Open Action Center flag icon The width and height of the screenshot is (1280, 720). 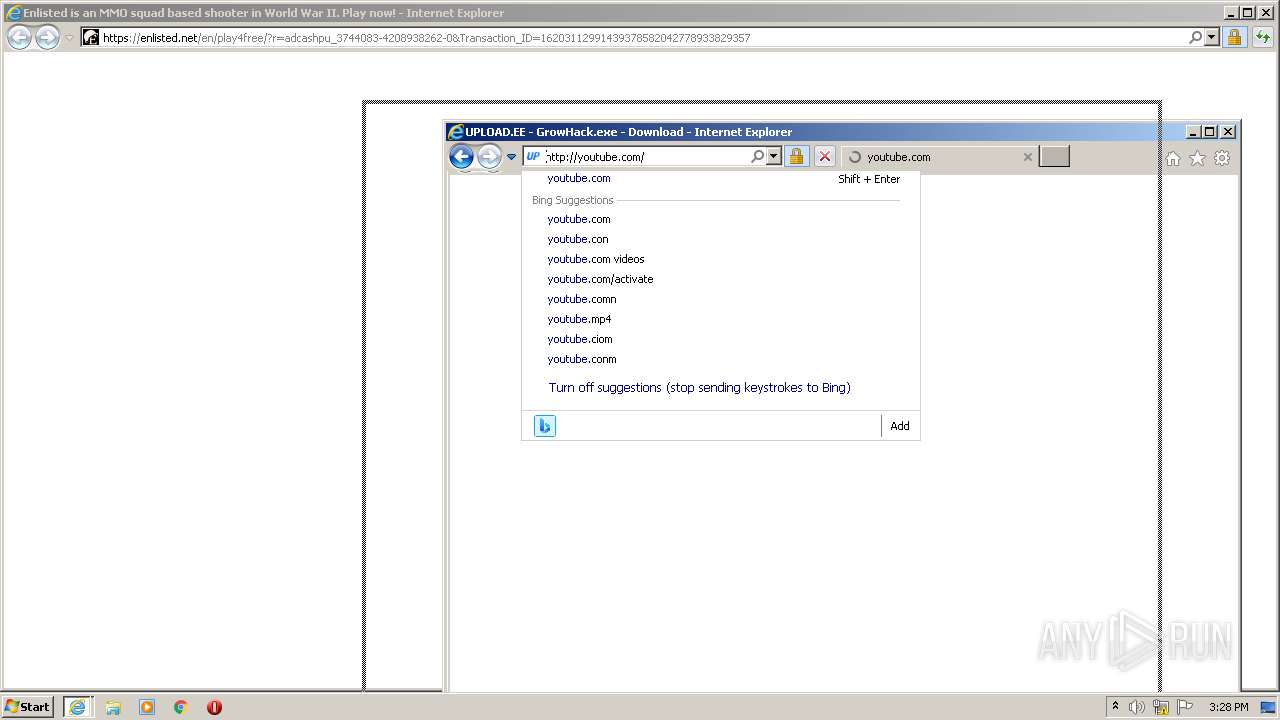1185,707
